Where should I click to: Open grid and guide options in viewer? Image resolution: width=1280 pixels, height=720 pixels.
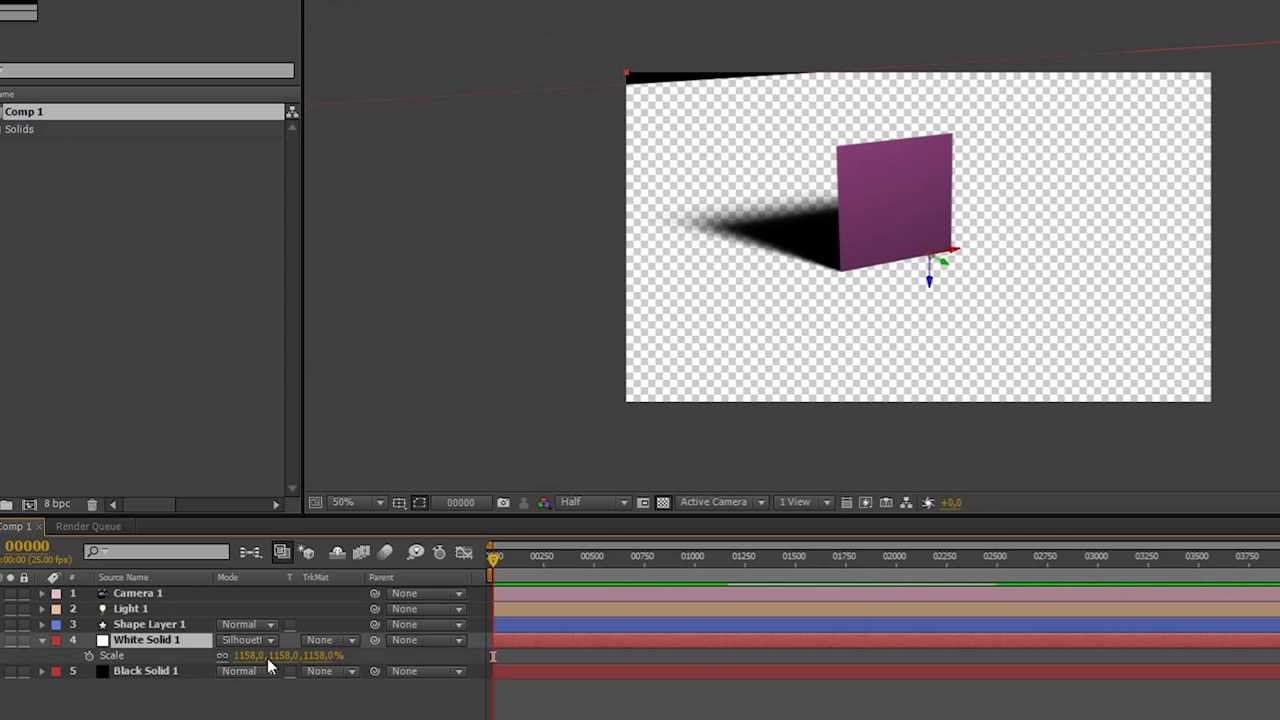(x=399, y=503)
